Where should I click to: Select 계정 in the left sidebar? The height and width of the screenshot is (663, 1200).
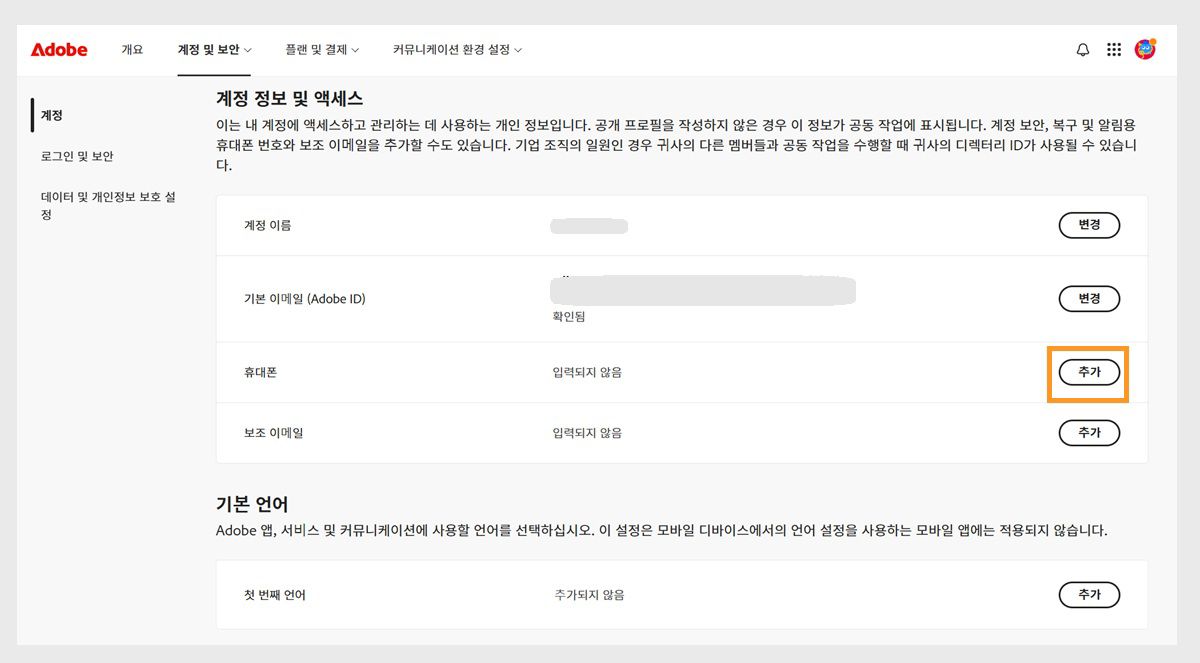(x=51, y=115)
